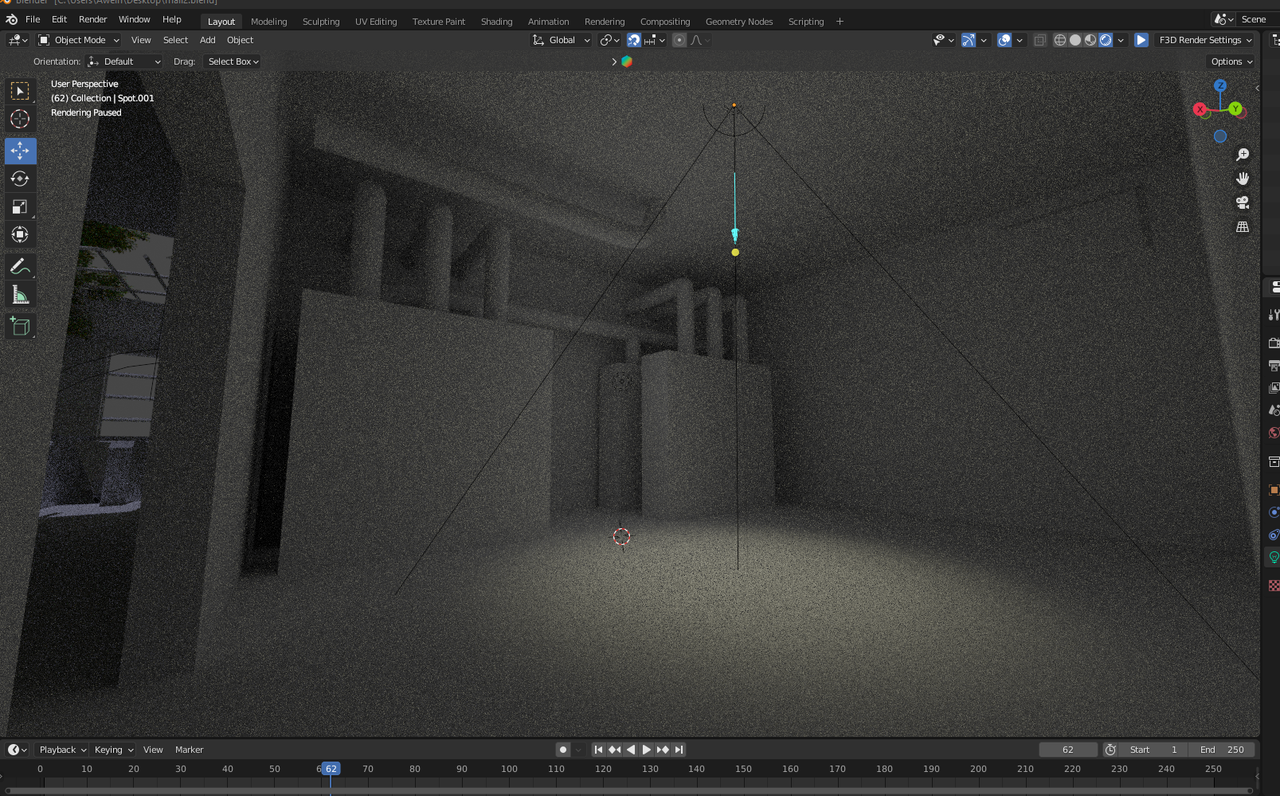The width and height of the screenshot is (1280, 796).
Task: Select the Annotate tool
Action: (20, 267)
